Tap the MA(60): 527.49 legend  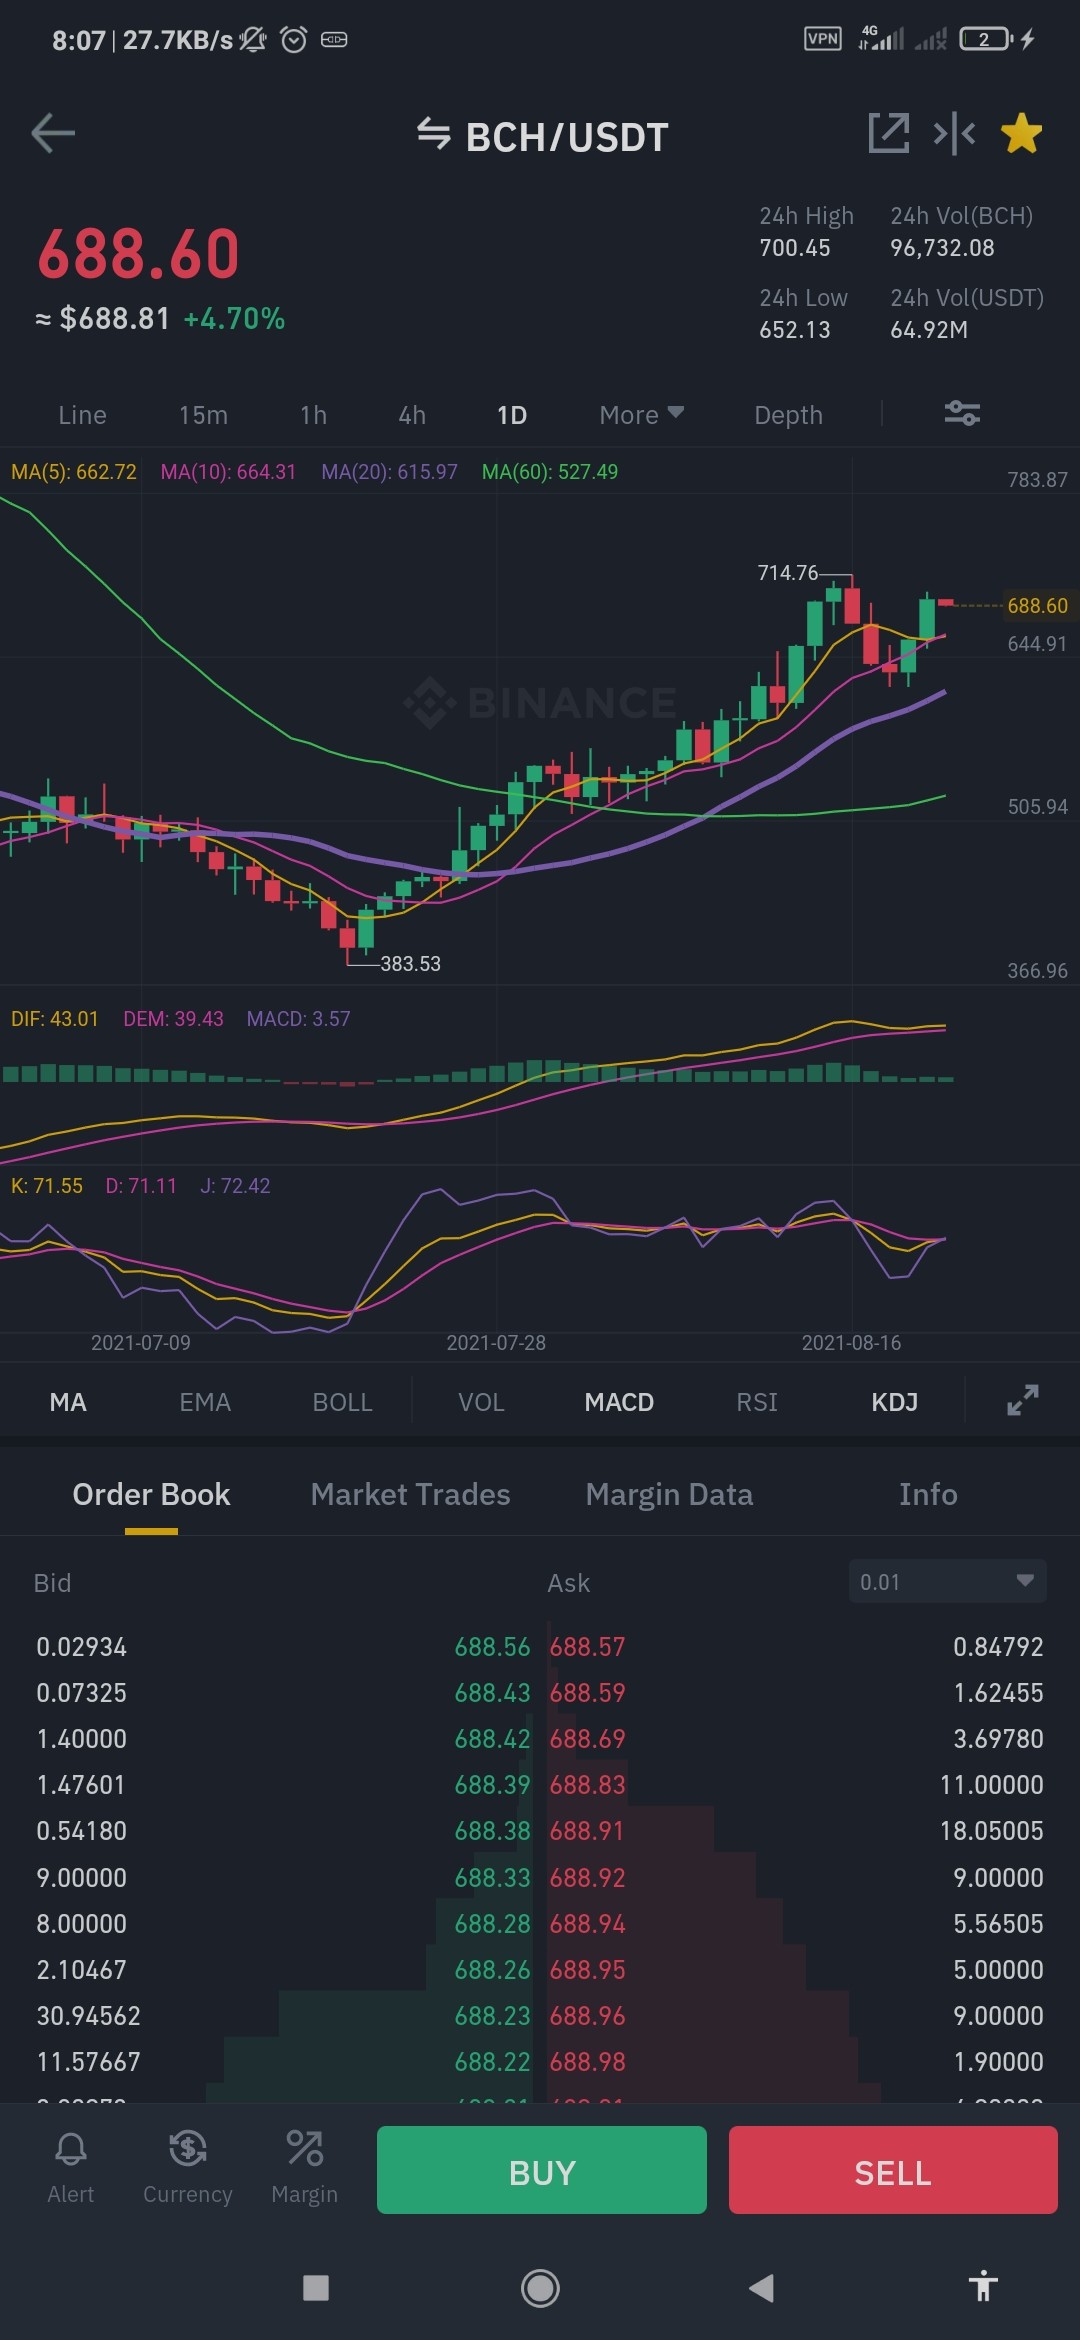(x=550, y=472)
